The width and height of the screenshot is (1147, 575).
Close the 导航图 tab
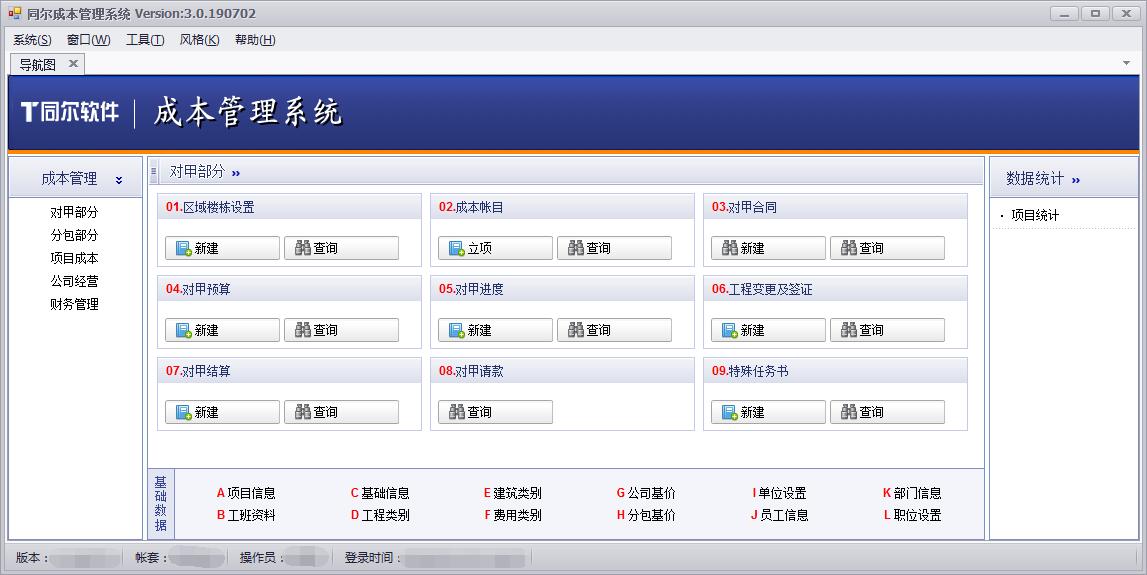(x=73, y=64)
